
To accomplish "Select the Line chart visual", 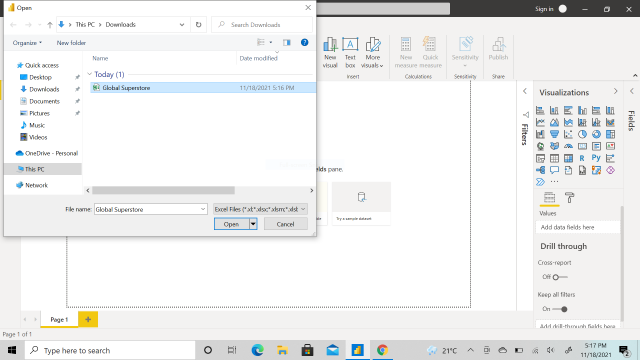I will (x=540, y=122).
